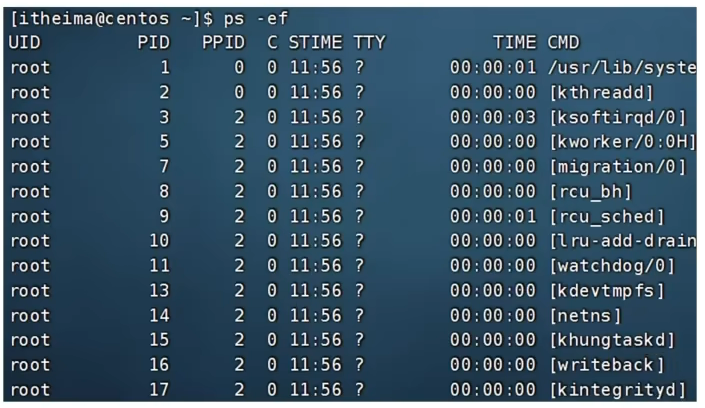Click the STIME column header
705x408 pixels.
pos(315,43)
